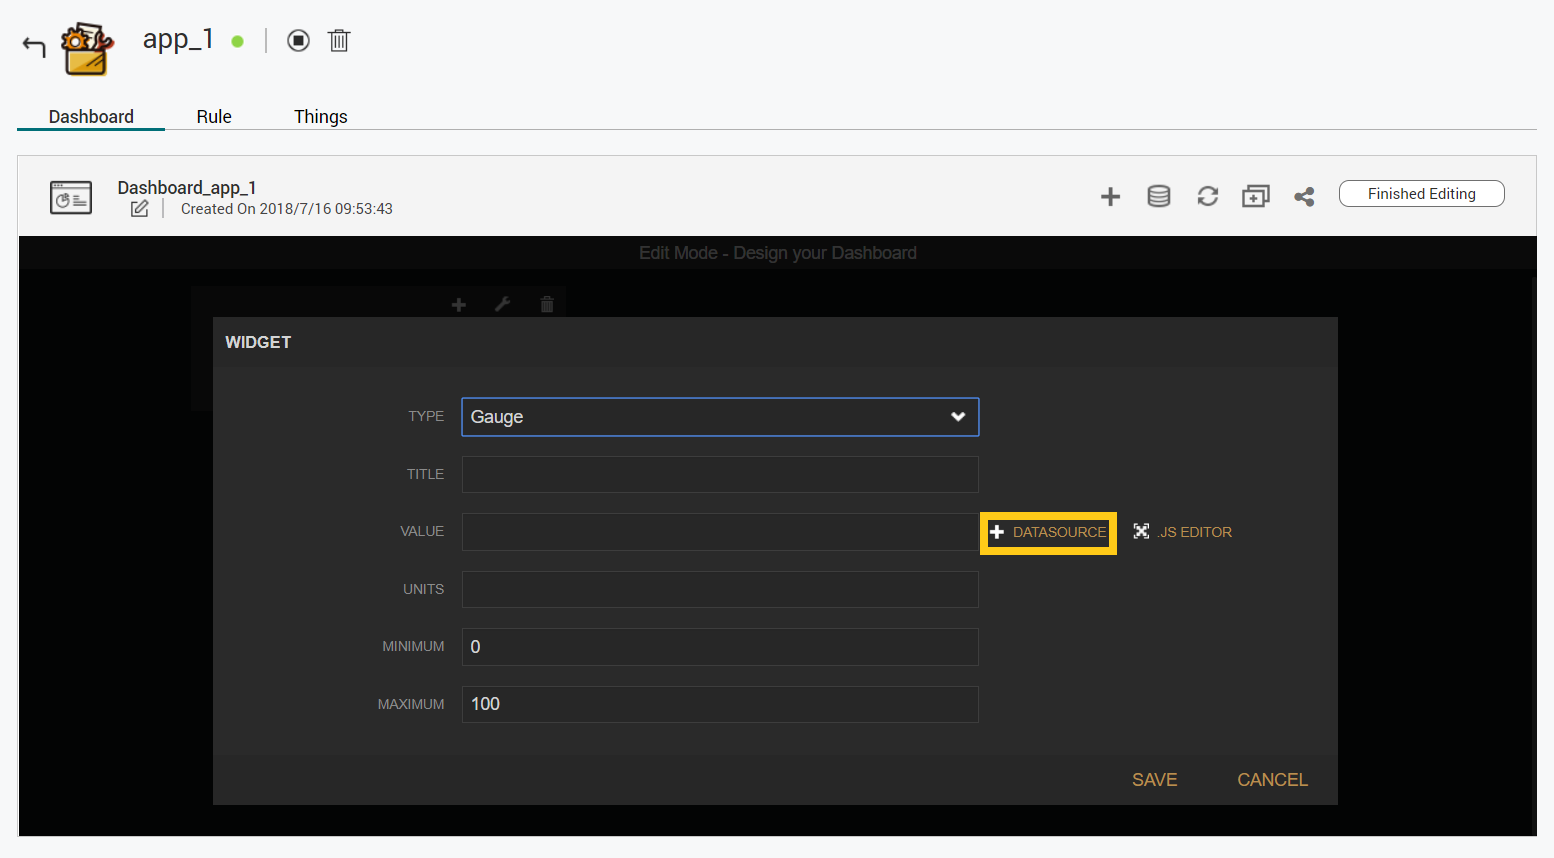Click the duplicate/import dashboard icon
Image resolution: width=1554 pixels, height=858 pixels.
point(1255,197)
